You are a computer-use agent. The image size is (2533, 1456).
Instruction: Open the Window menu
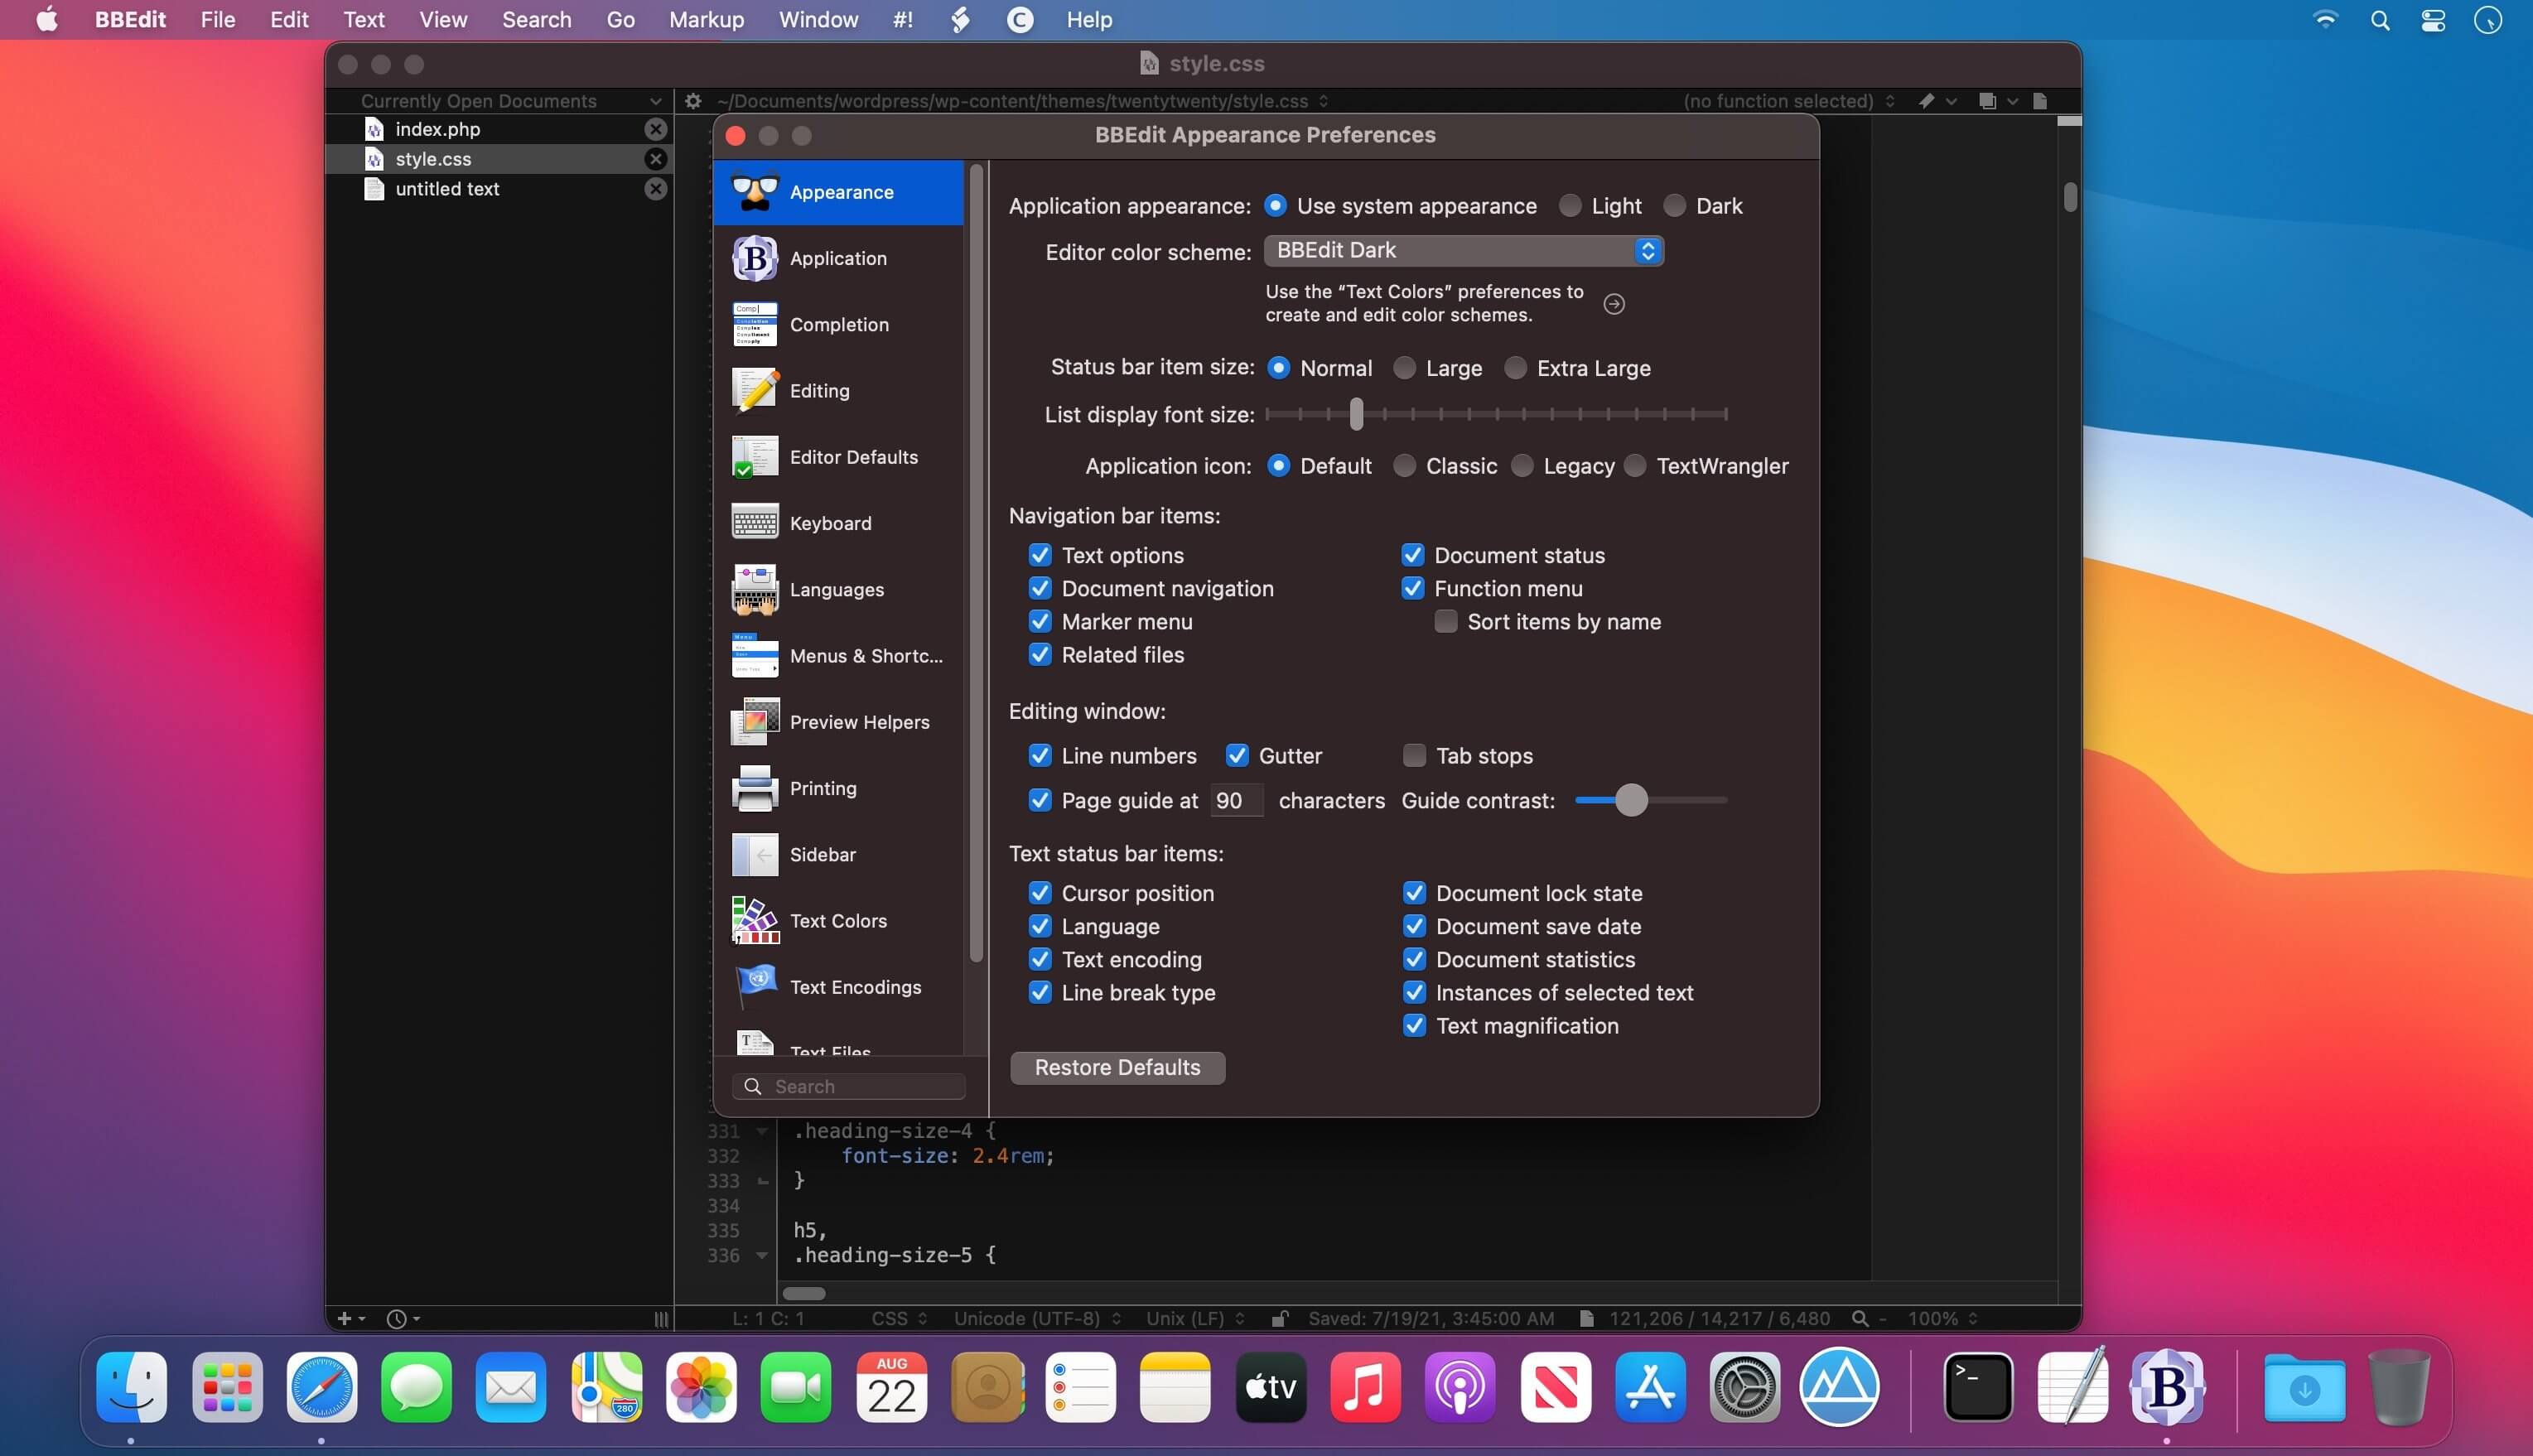[x=818, y=20]
